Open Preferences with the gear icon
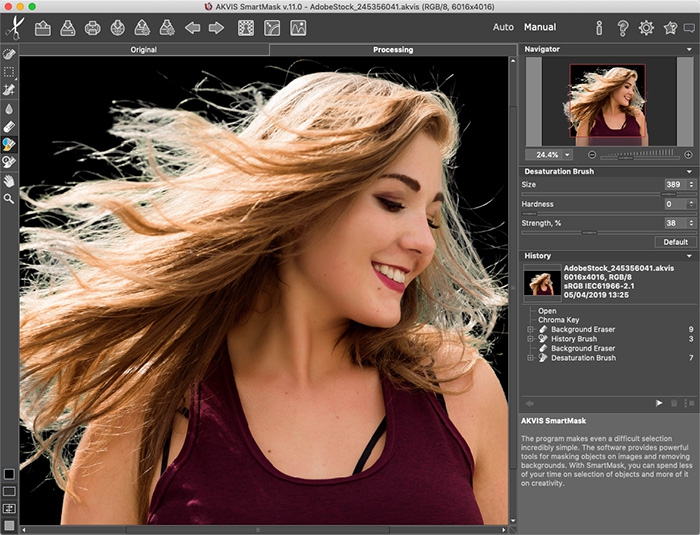 pos(646,28)
